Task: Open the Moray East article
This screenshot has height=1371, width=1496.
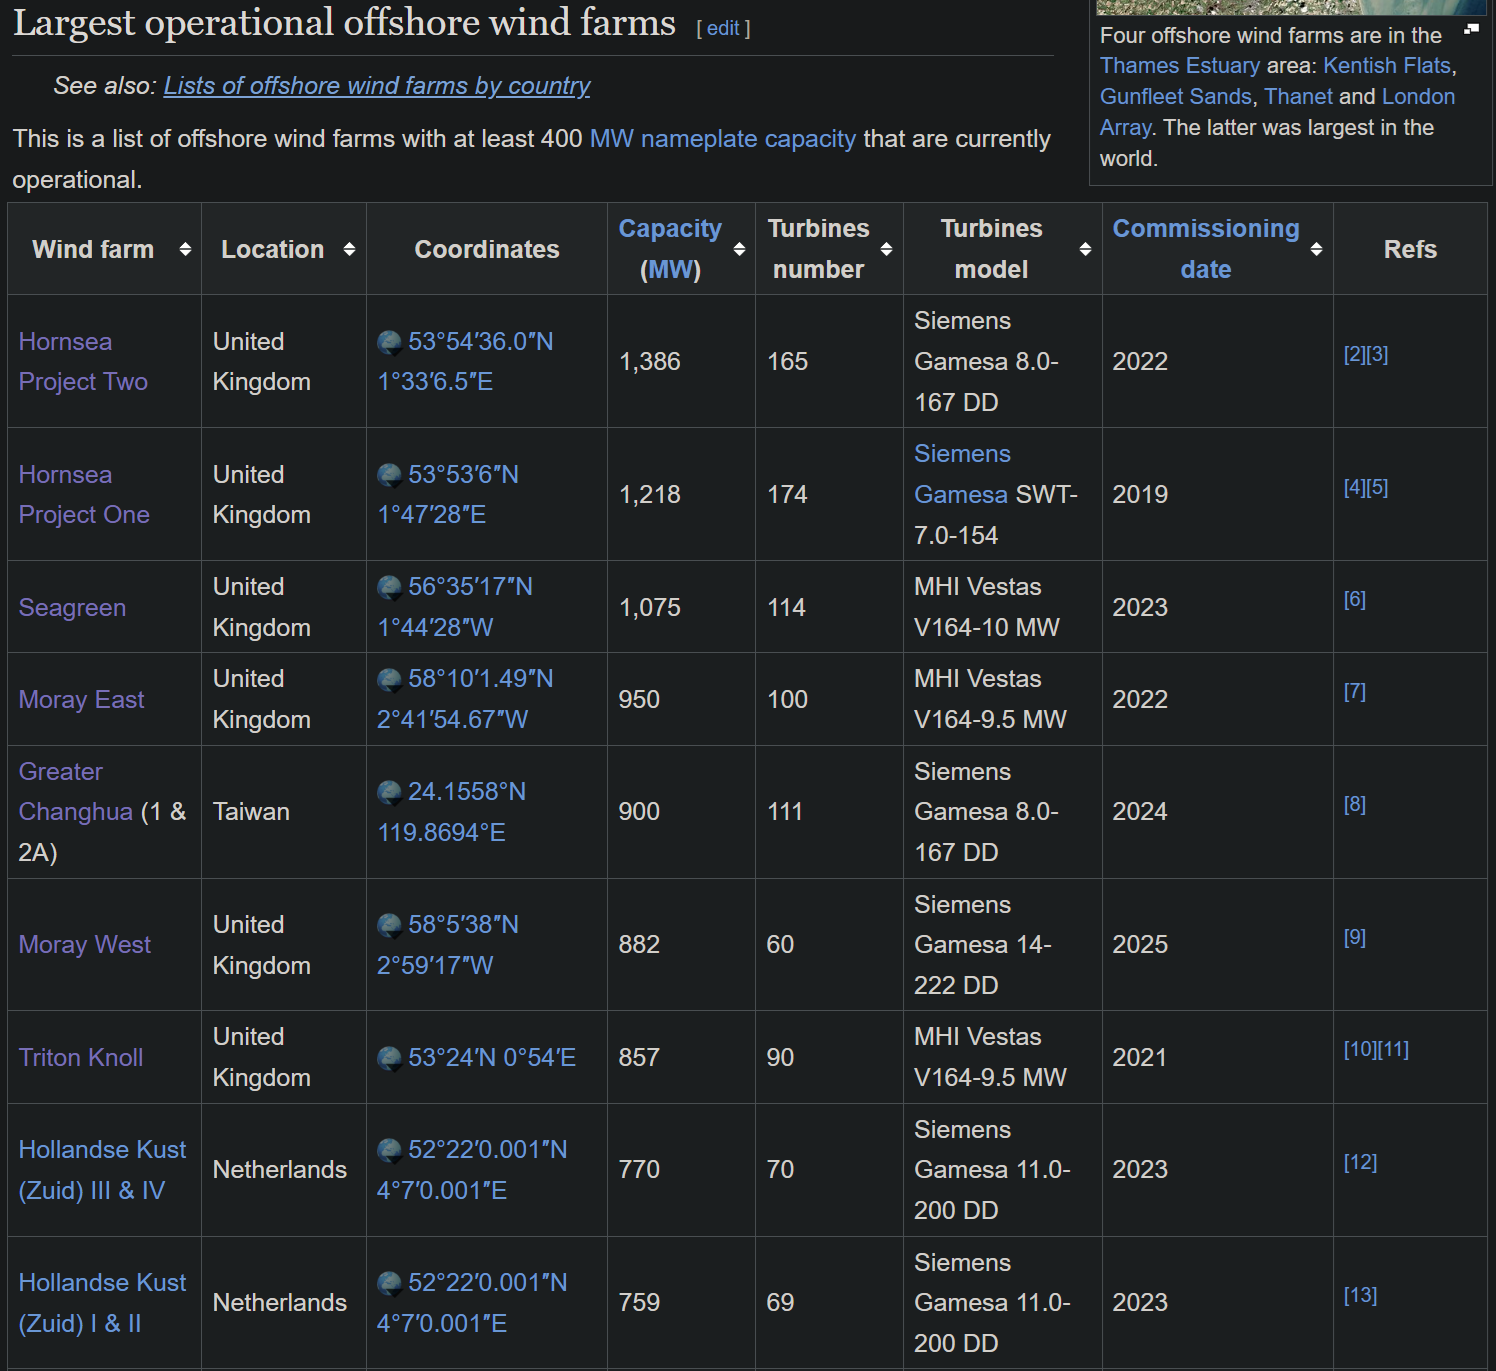Action: [x=81, y=700]
